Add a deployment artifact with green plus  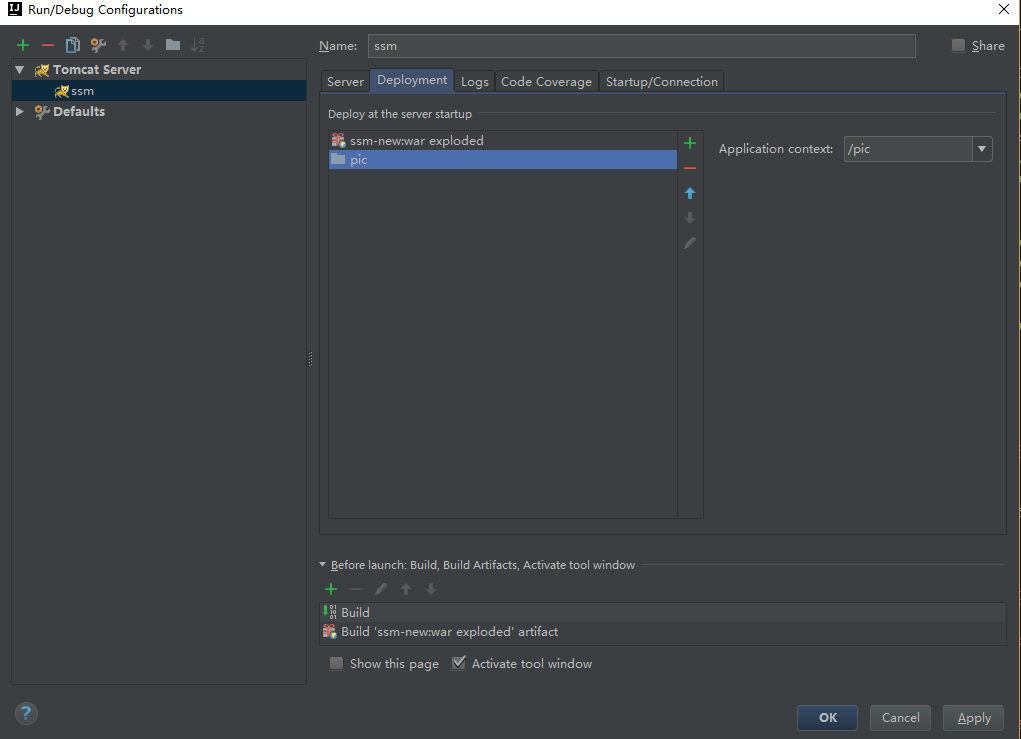[x=690, y=143]
